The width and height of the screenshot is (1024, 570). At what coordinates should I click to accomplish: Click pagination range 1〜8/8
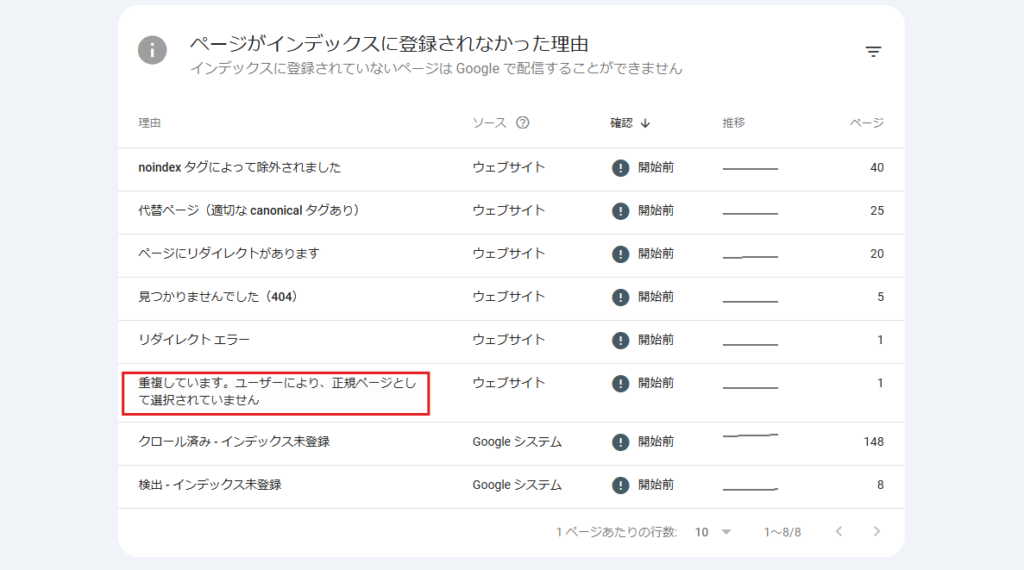click(x=782, y=532)
